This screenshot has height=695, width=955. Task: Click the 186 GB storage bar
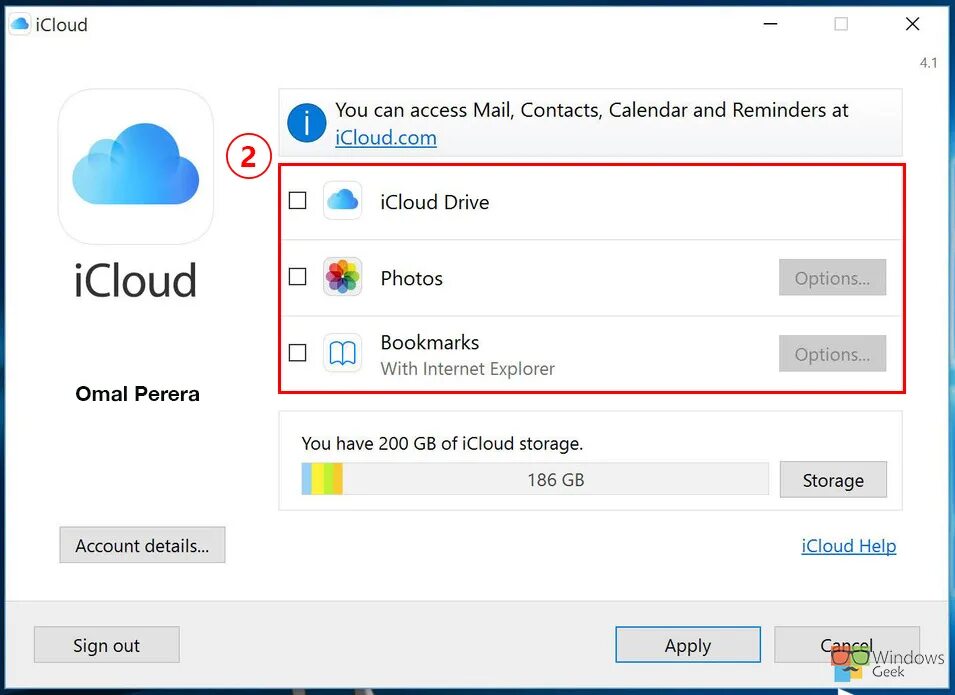tap(535, 479)
